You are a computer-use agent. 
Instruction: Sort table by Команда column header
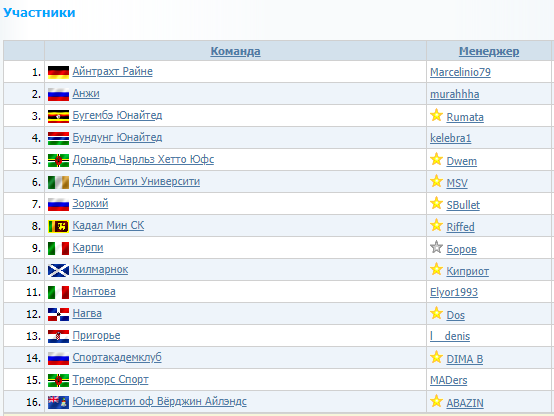235,51
